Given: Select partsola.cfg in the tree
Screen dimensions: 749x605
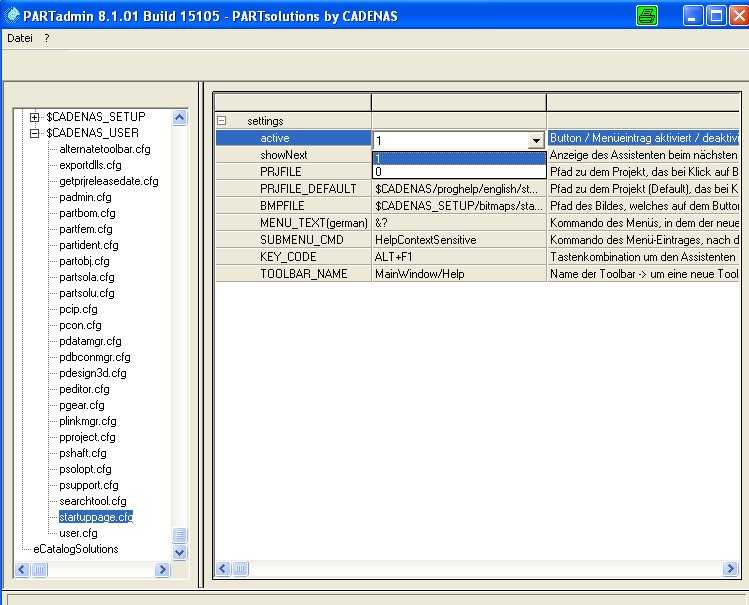Looking at the screenshot, I should pos(86,277).
